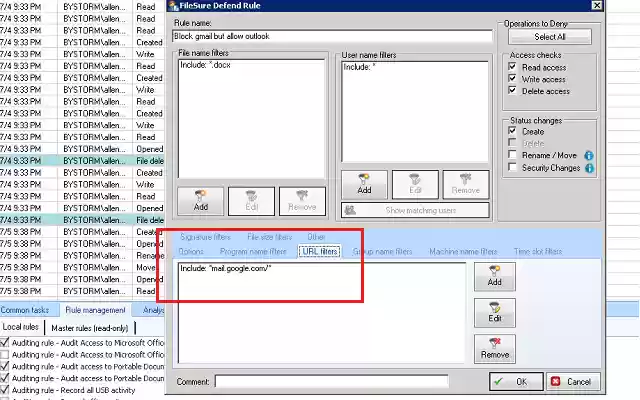
Task: Confirm the rule with OK
Action: 516,382
